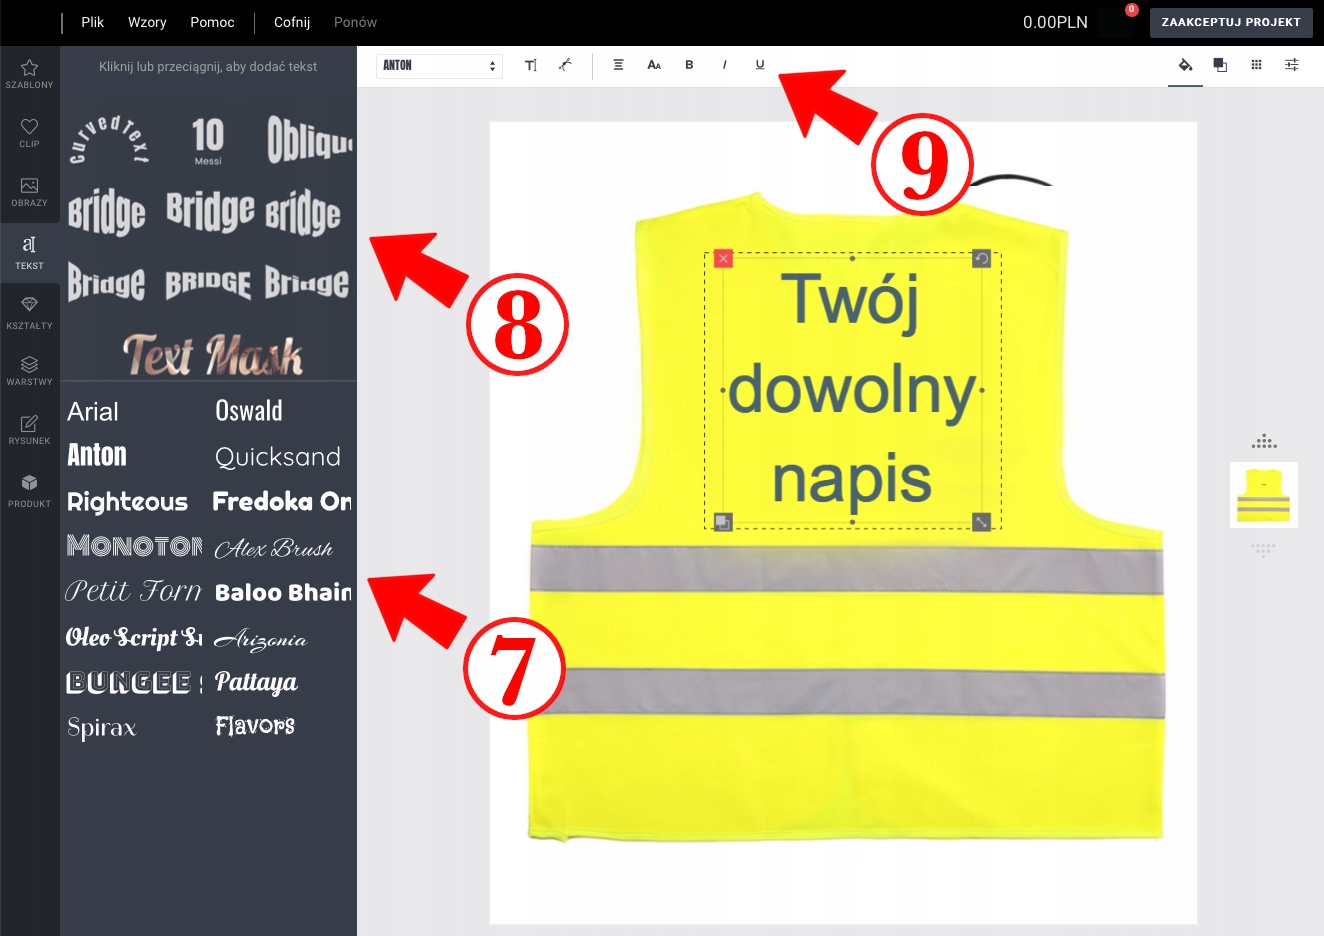Open the fill color bucket tool

pos(1185,65)
